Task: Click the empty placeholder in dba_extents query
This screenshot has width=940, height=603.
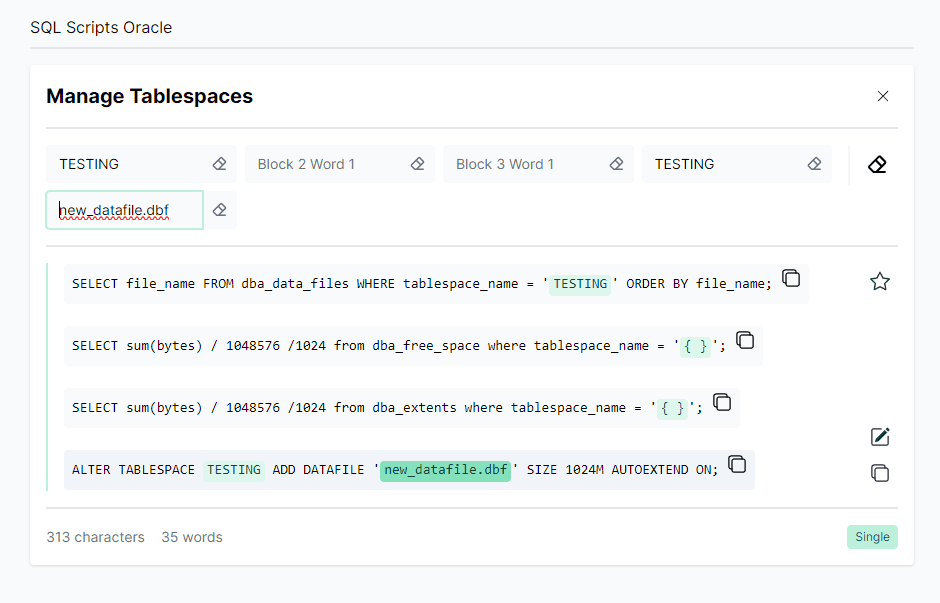Action: click(672, 408)
